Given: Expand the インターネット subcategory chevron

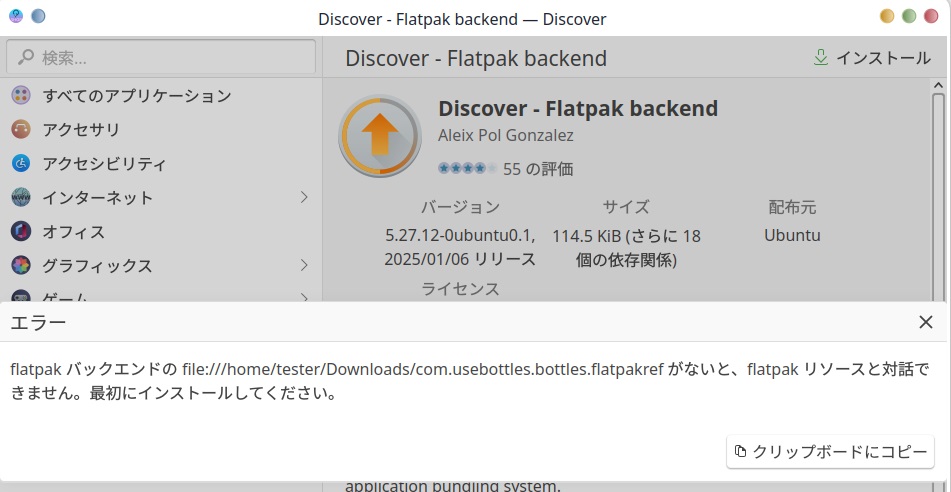Looking at the screenshot, I should [x=304, y=198].
